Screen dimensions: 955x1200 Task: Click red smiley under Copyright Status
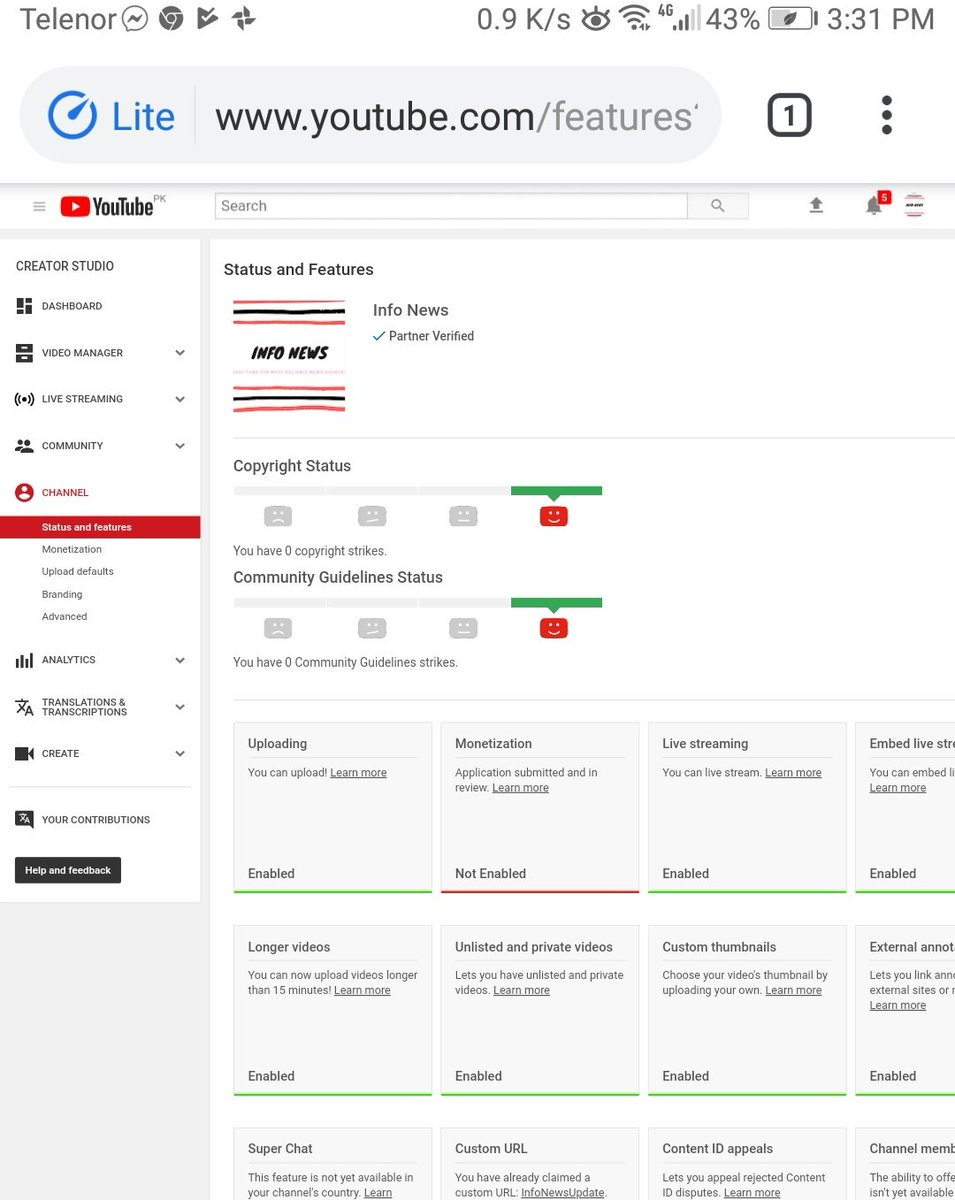click(x=553, y=516)
